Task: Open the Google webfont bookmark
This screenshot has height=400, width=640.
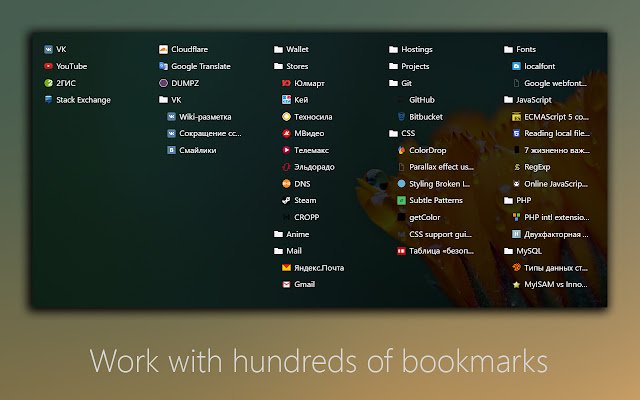Action: (x=549, y=83)
